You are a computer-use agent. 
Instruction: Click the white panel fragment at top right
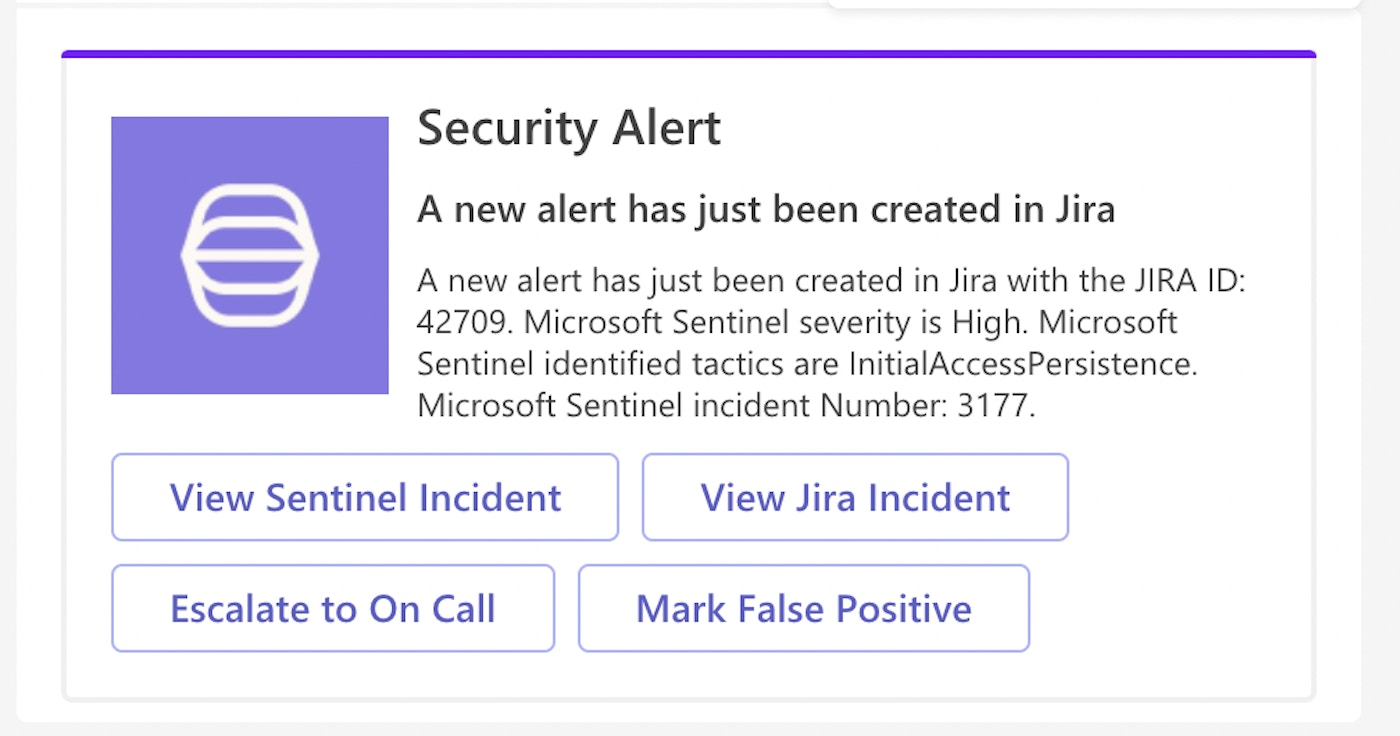[1095, 4]
